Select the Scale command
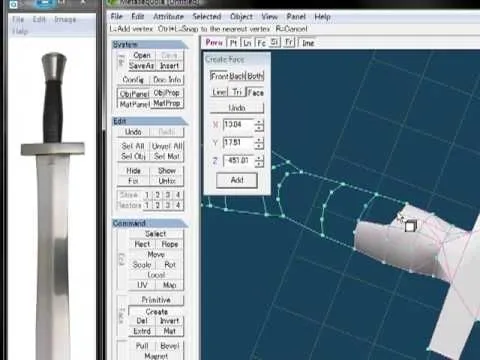Screen dimensions: 480x360 (142, 265)
